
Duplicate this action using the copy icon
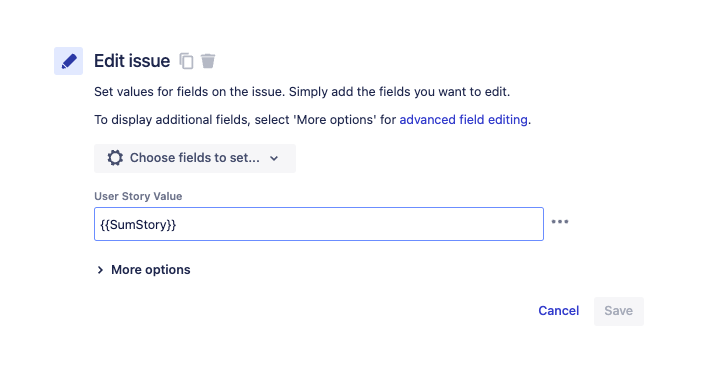tap(186, 61)
